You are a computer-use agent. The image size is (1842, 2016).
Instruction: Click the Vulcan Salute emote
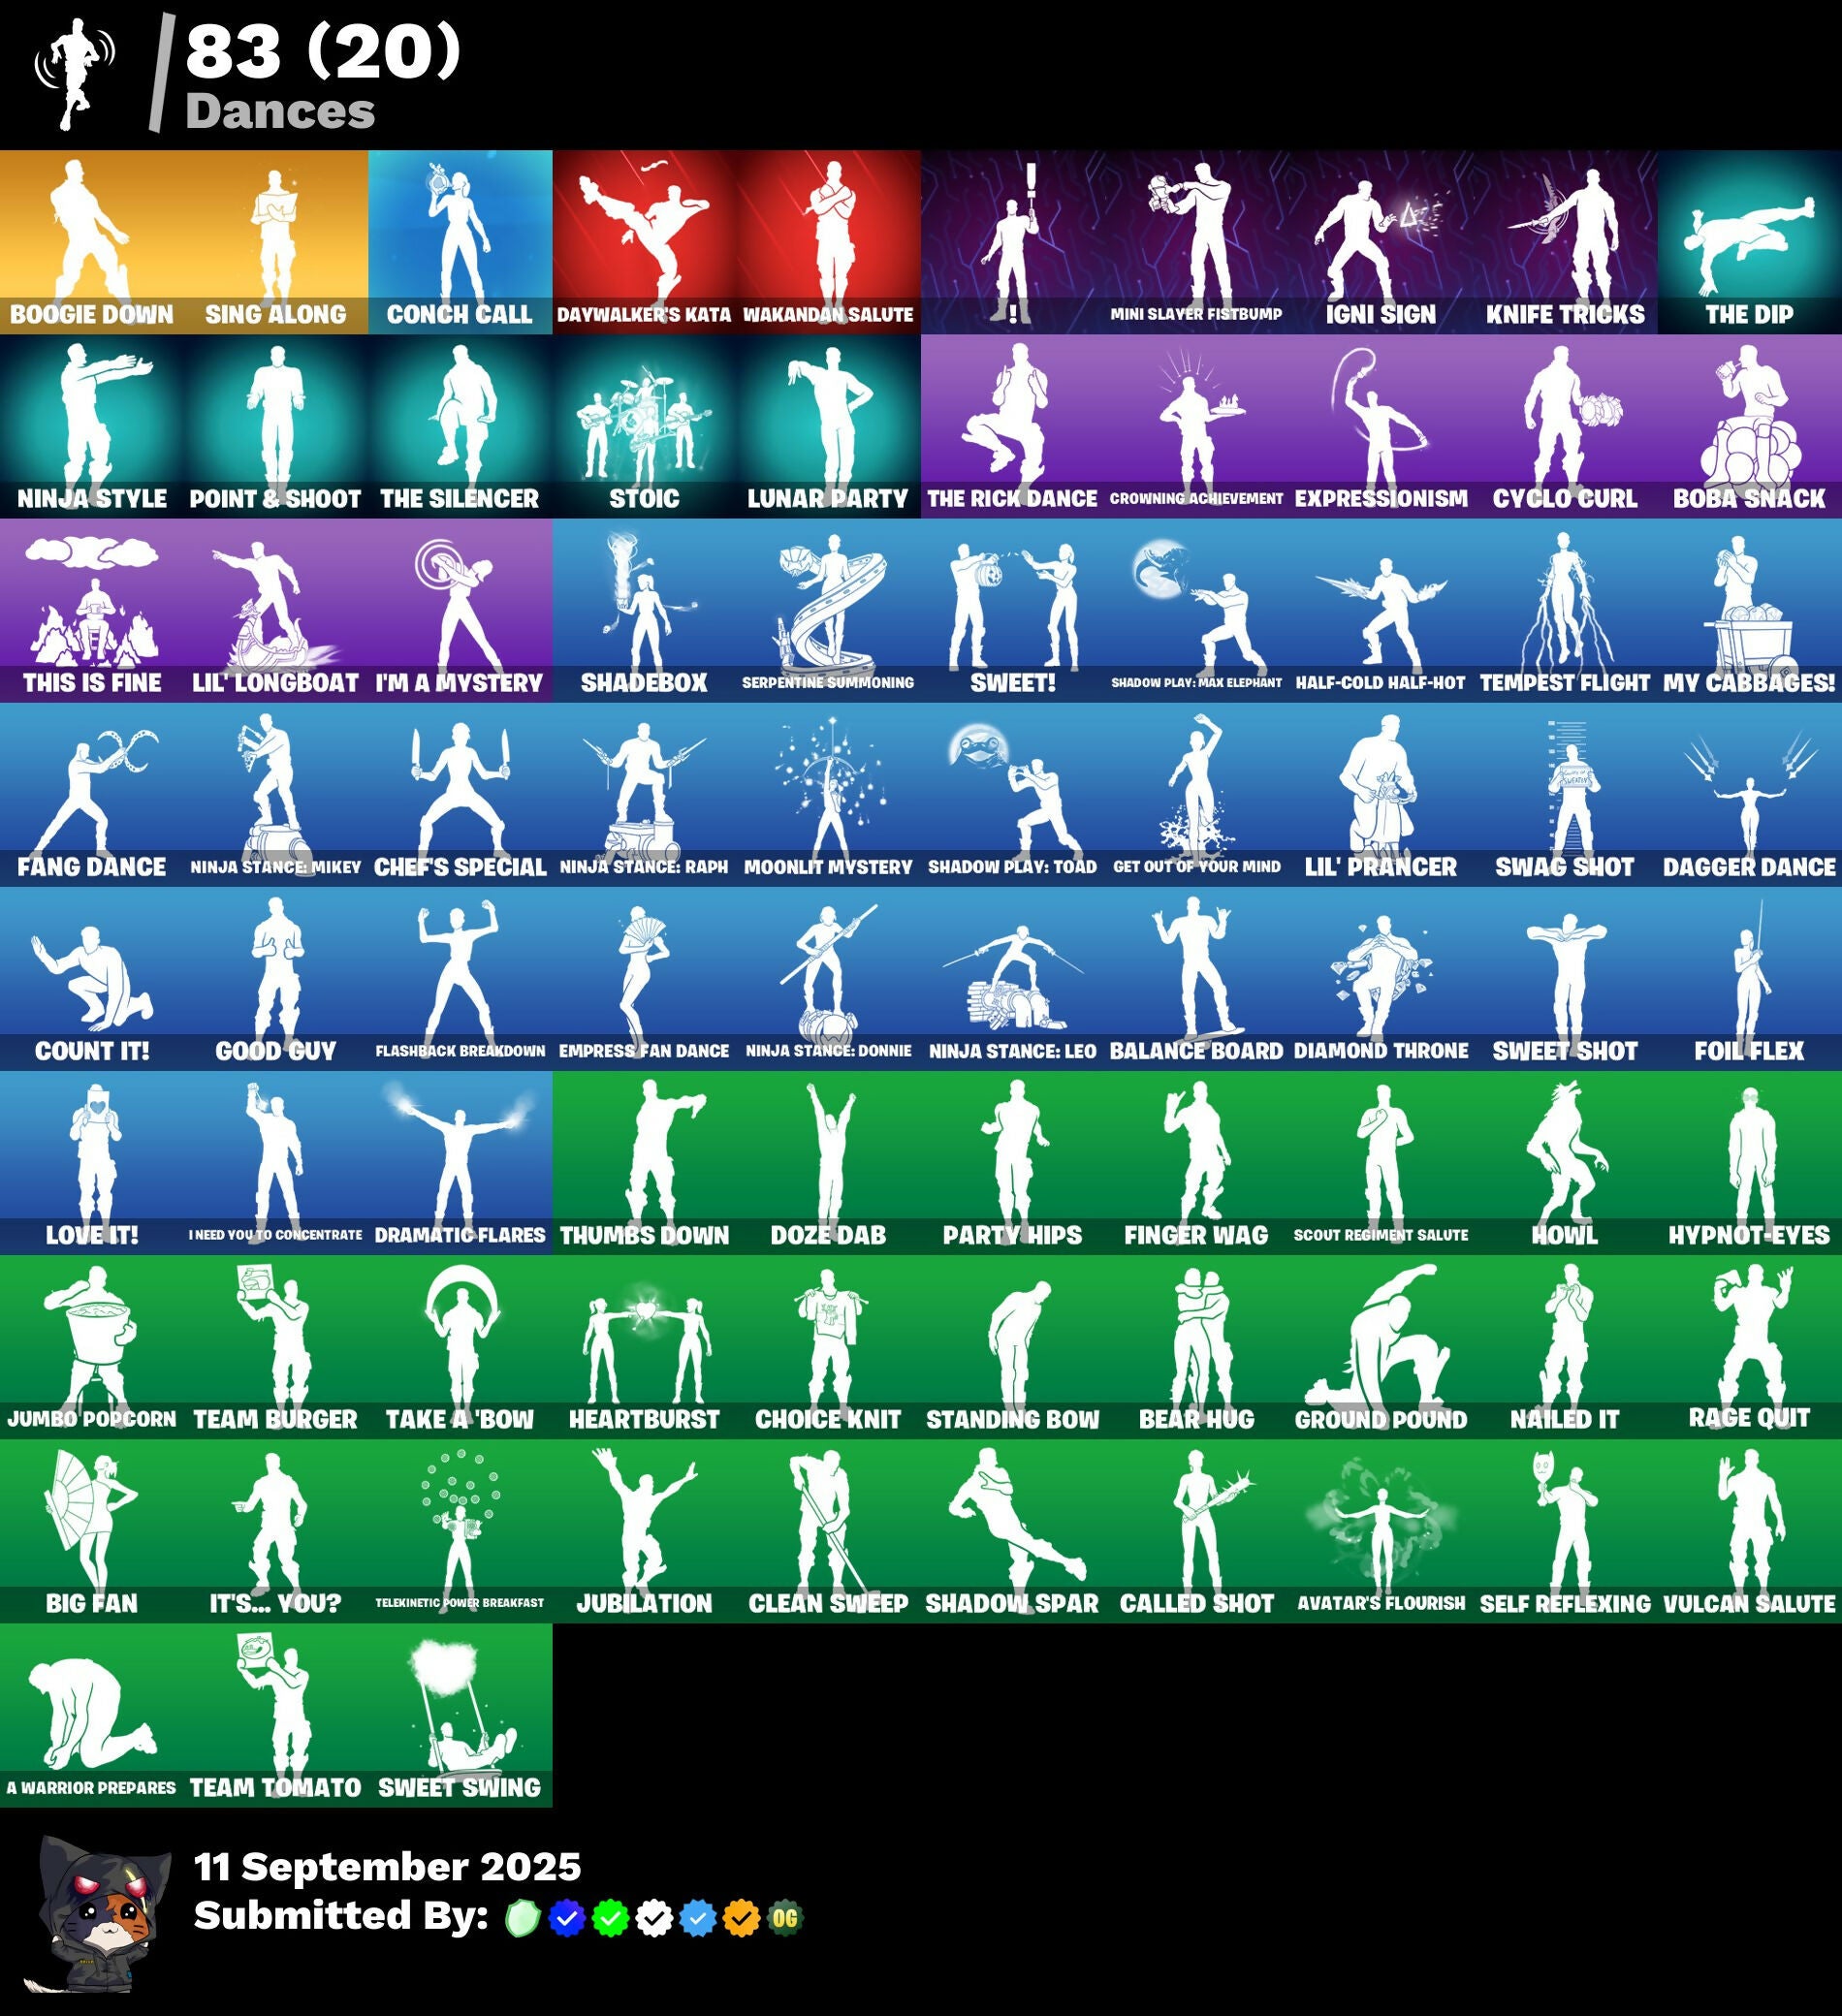click(1749, 1530)
